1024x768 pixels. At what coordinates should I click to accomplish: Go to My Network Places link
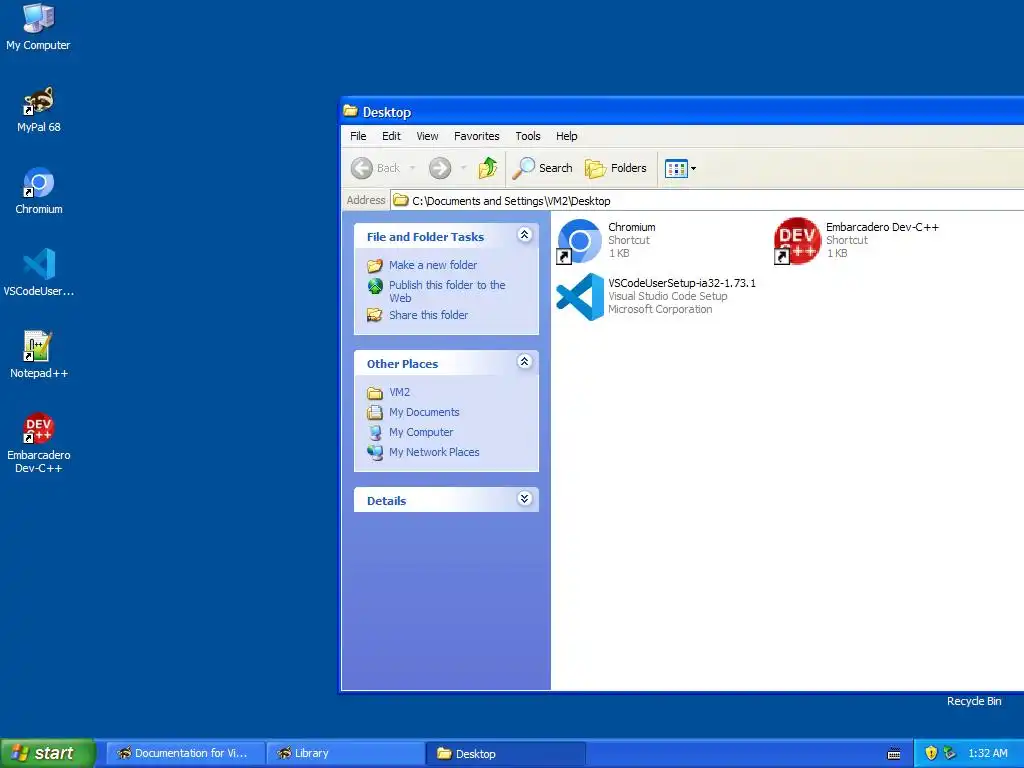click(434, 452)
